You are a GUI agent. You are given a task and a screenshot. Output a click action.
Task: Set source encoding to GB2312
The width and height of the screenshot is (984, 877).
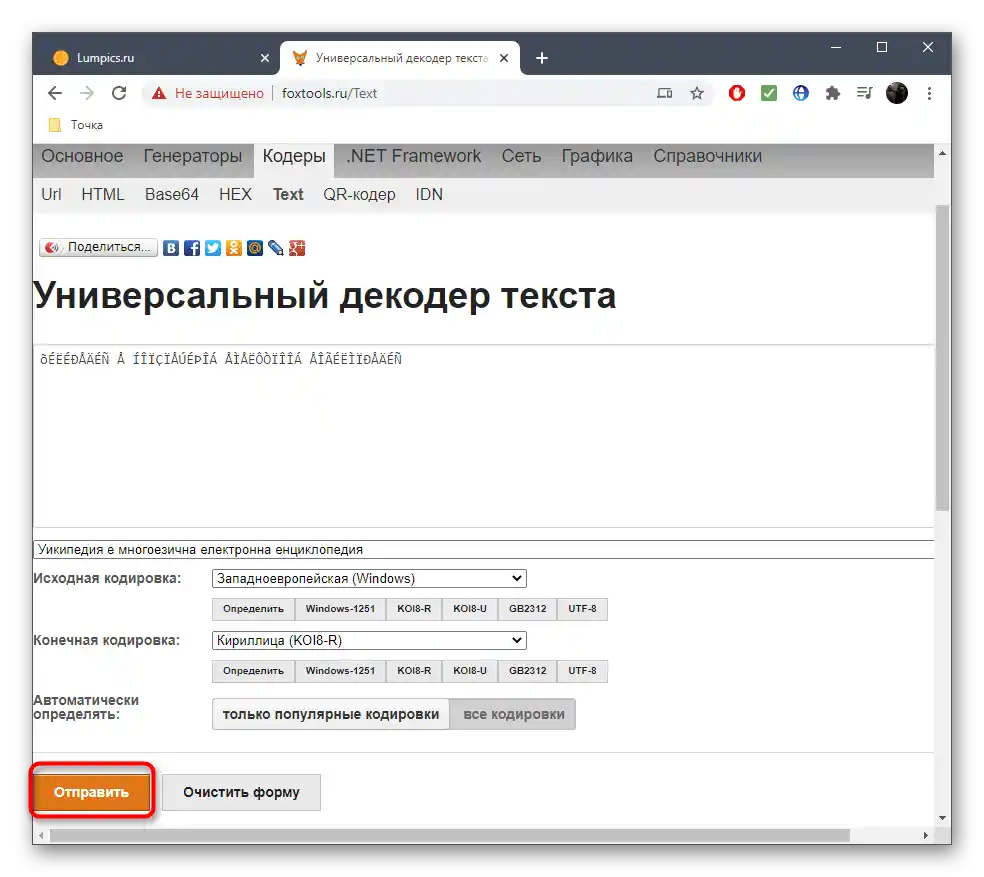tap(528, 609)
